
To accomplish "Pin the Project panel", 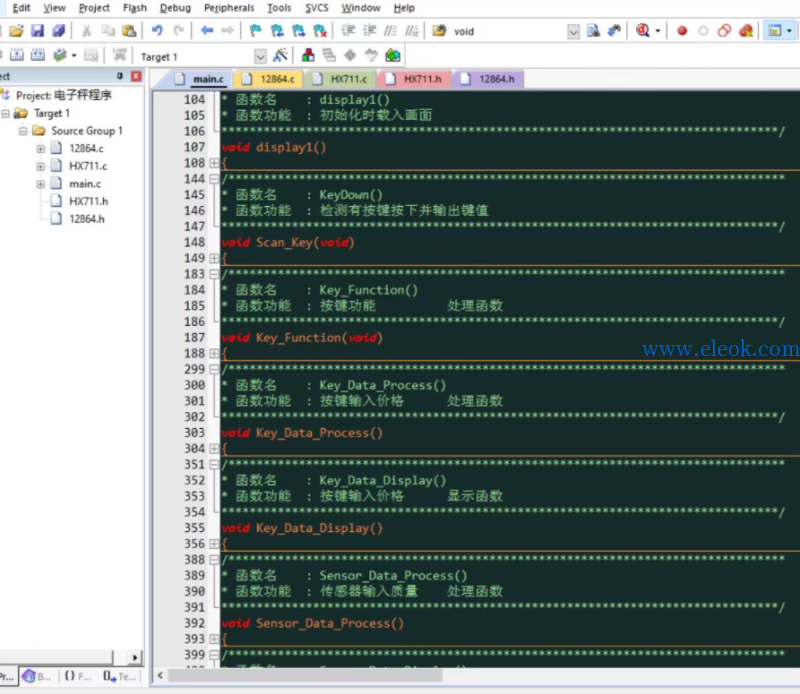I will [120, 76].
